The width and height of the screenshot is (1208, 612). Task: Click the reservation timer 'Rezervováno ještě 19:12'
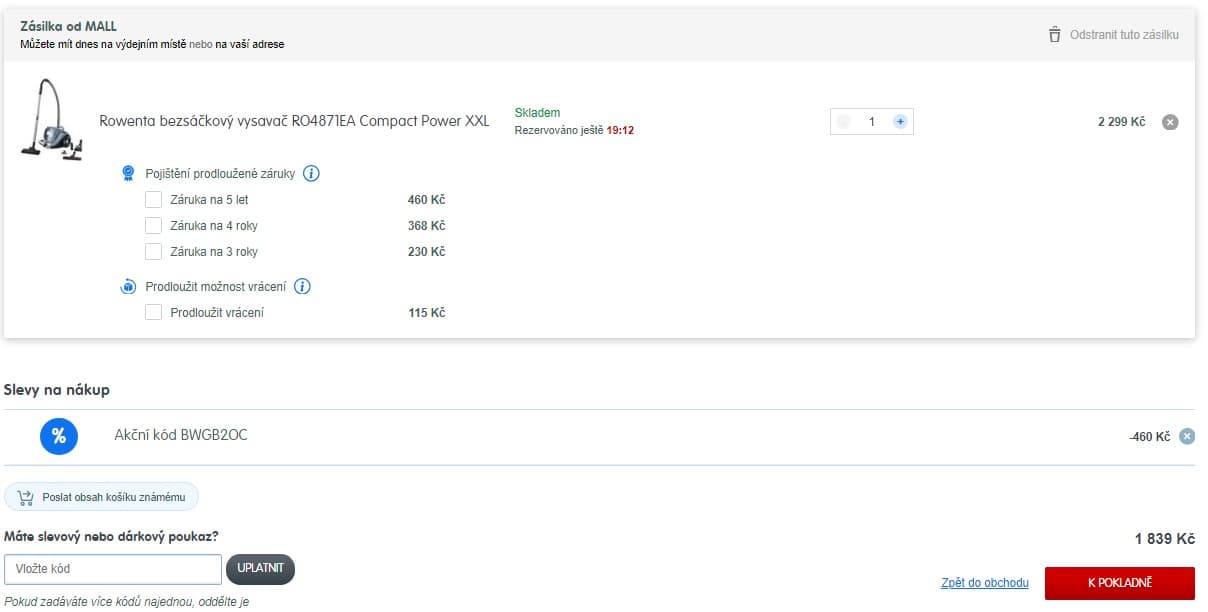pos(574,130)
